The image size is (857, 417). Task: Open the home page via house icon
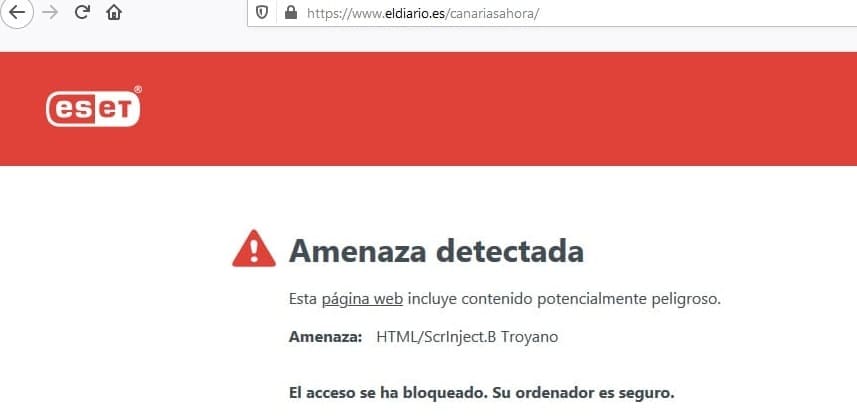pos(114,12)
